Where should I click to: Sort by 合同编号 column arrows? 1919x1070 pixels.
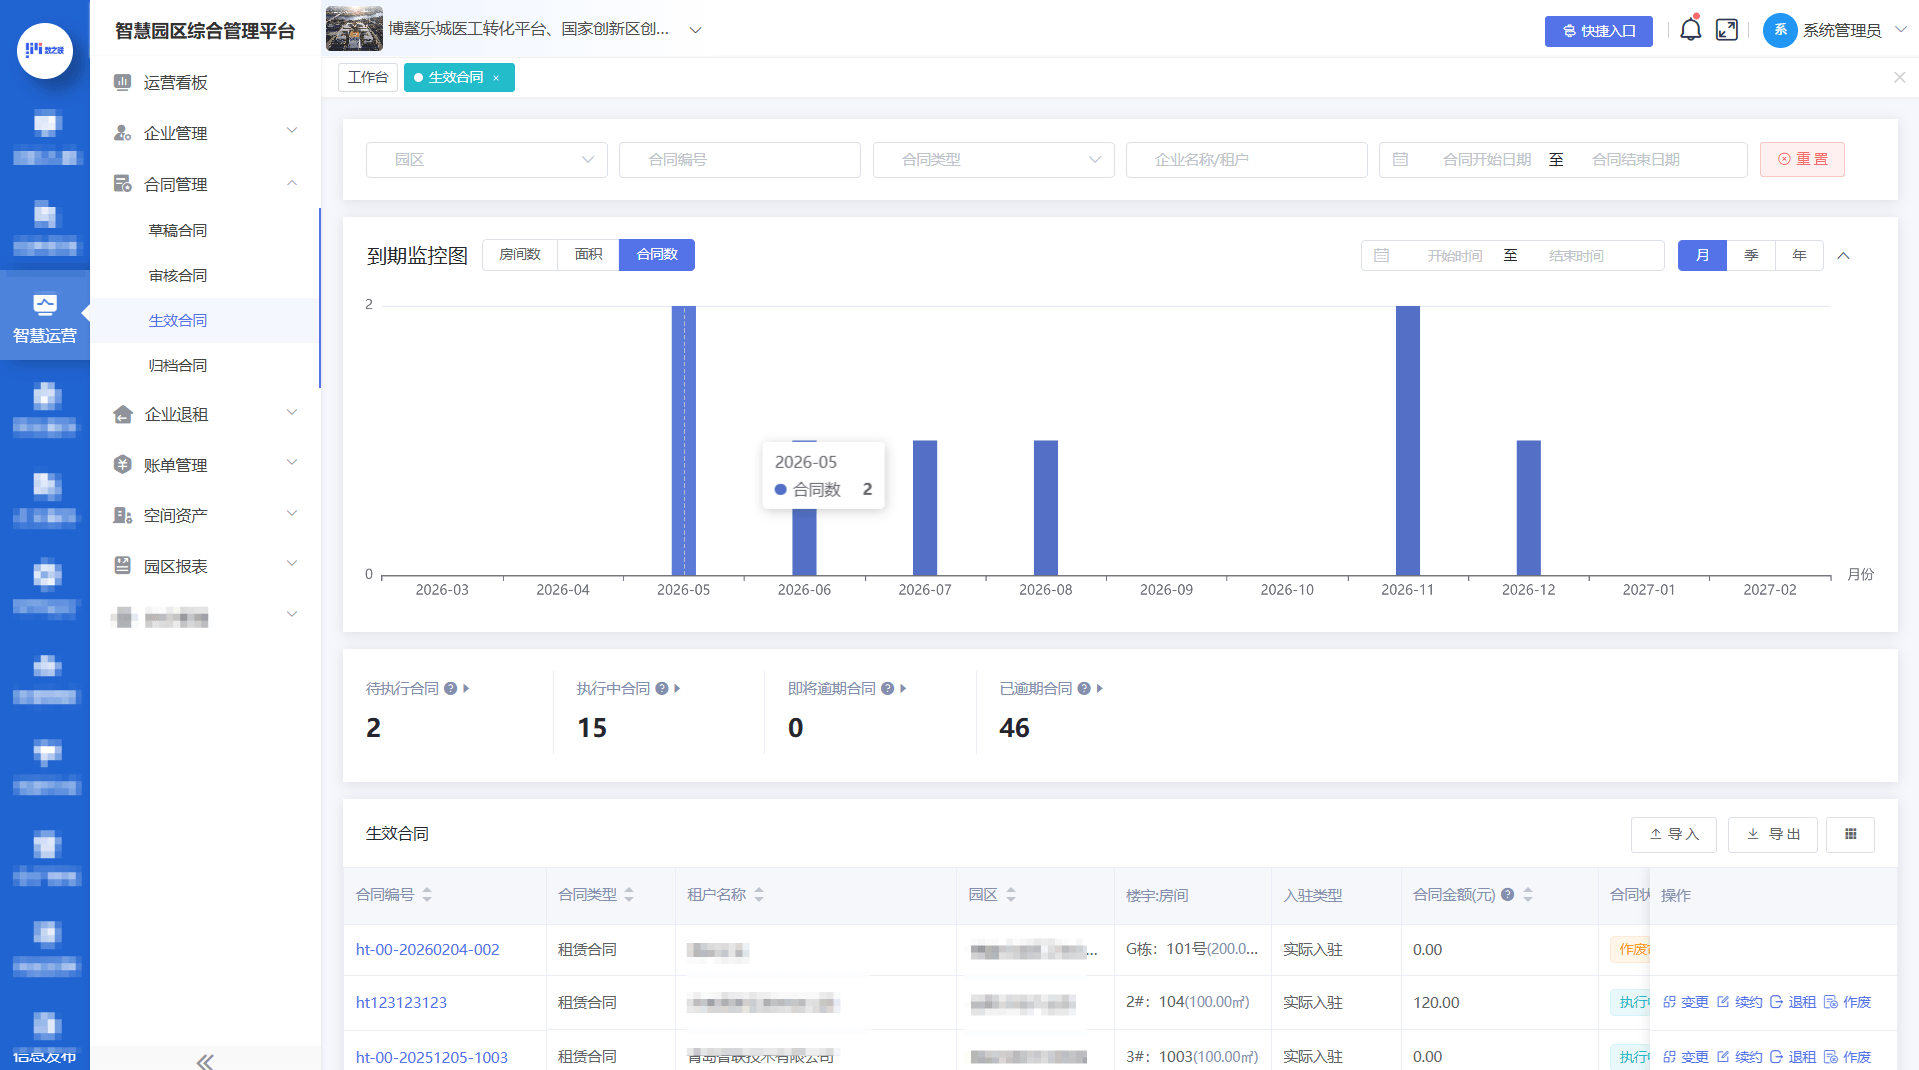(x=427, y=895)
